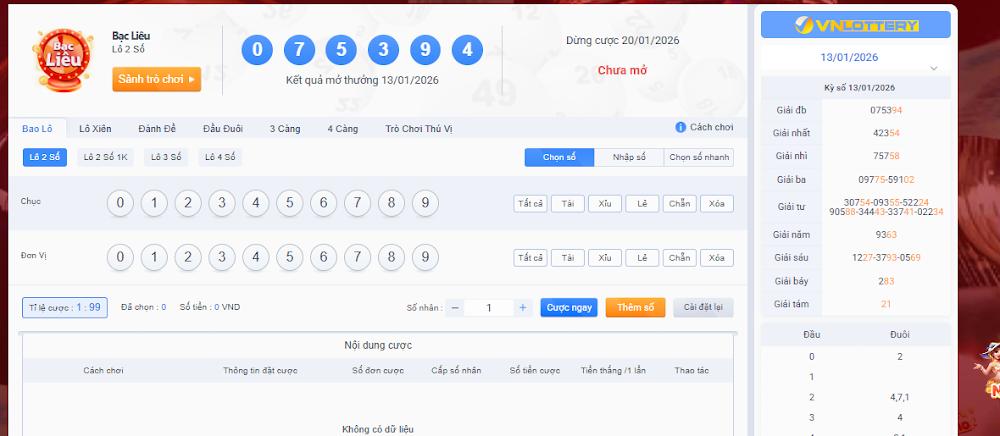Toggle number 1 in the Chục row
This screenshot has height=436, width=1000.
pyautogui.click(x=154, y=203)
